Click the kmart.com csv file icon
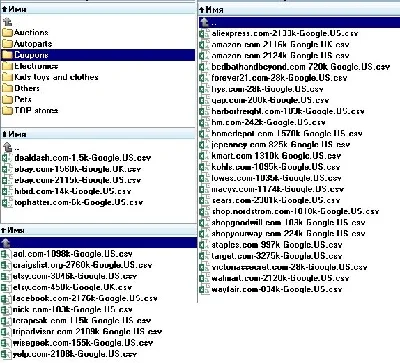 (203, 156)
